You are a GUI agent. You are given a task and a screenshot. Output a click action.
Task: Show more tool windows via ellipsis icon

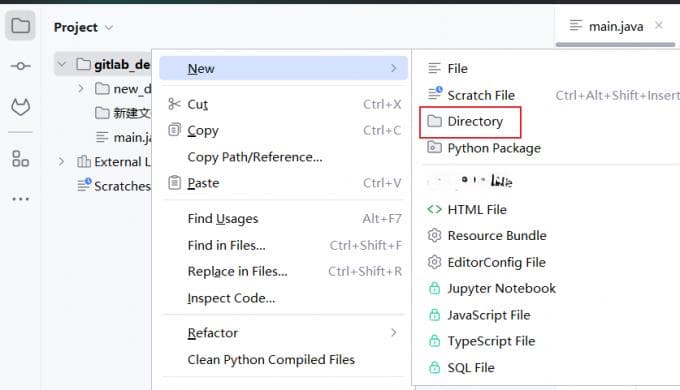coord(20,199)
